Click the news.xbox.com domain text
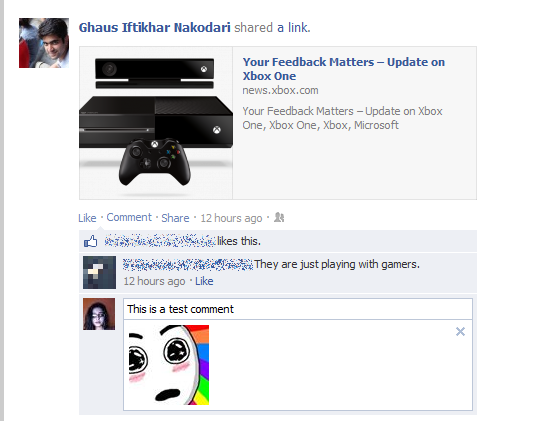This screenshot has width=548, height=421. tap(280, 90)
